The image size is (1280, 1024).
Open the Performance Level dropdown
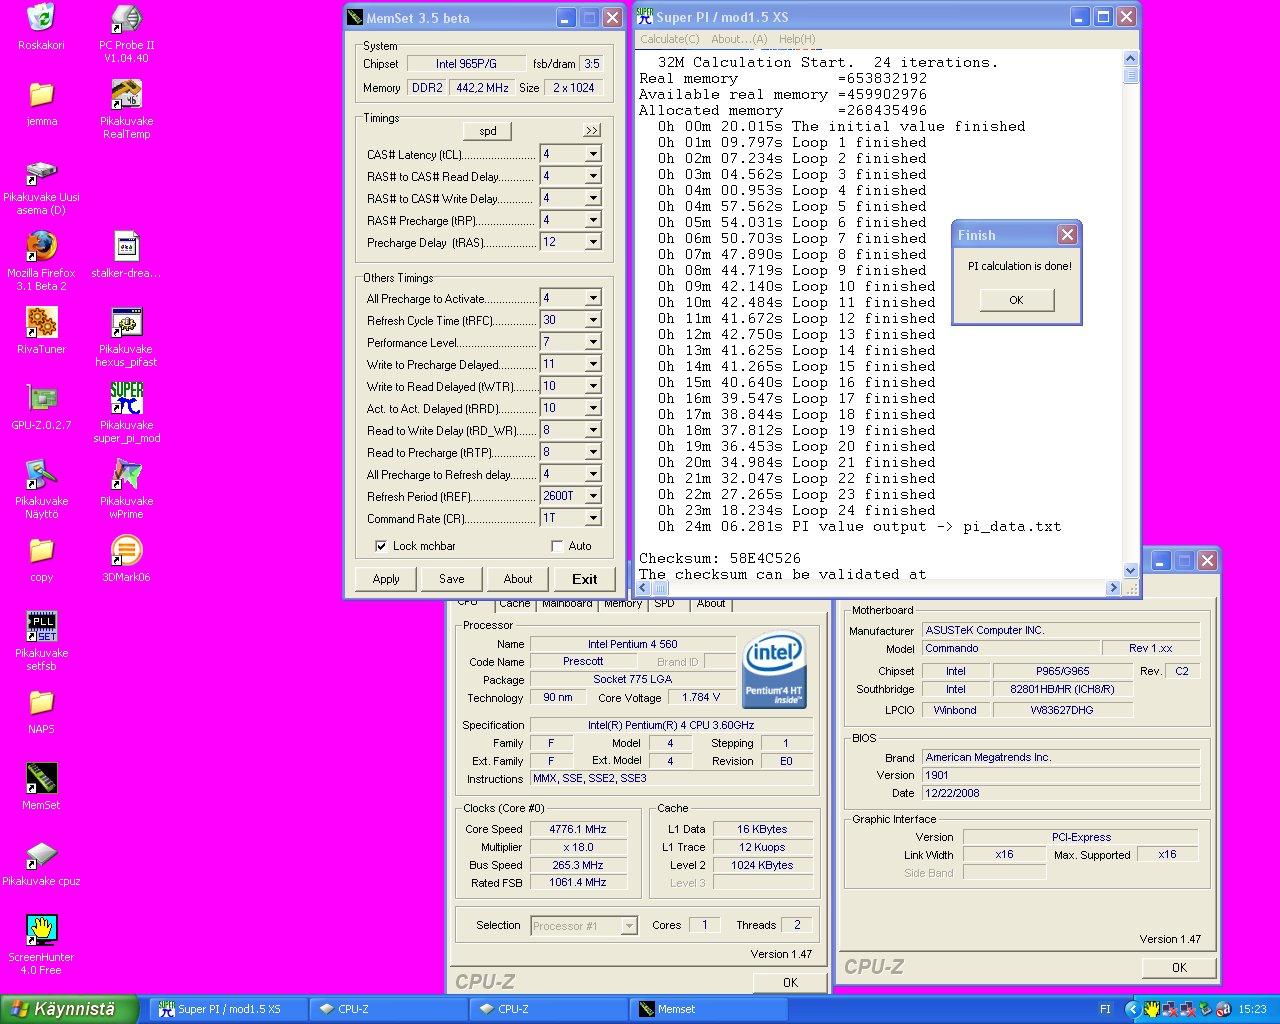[x=593, y=342]
